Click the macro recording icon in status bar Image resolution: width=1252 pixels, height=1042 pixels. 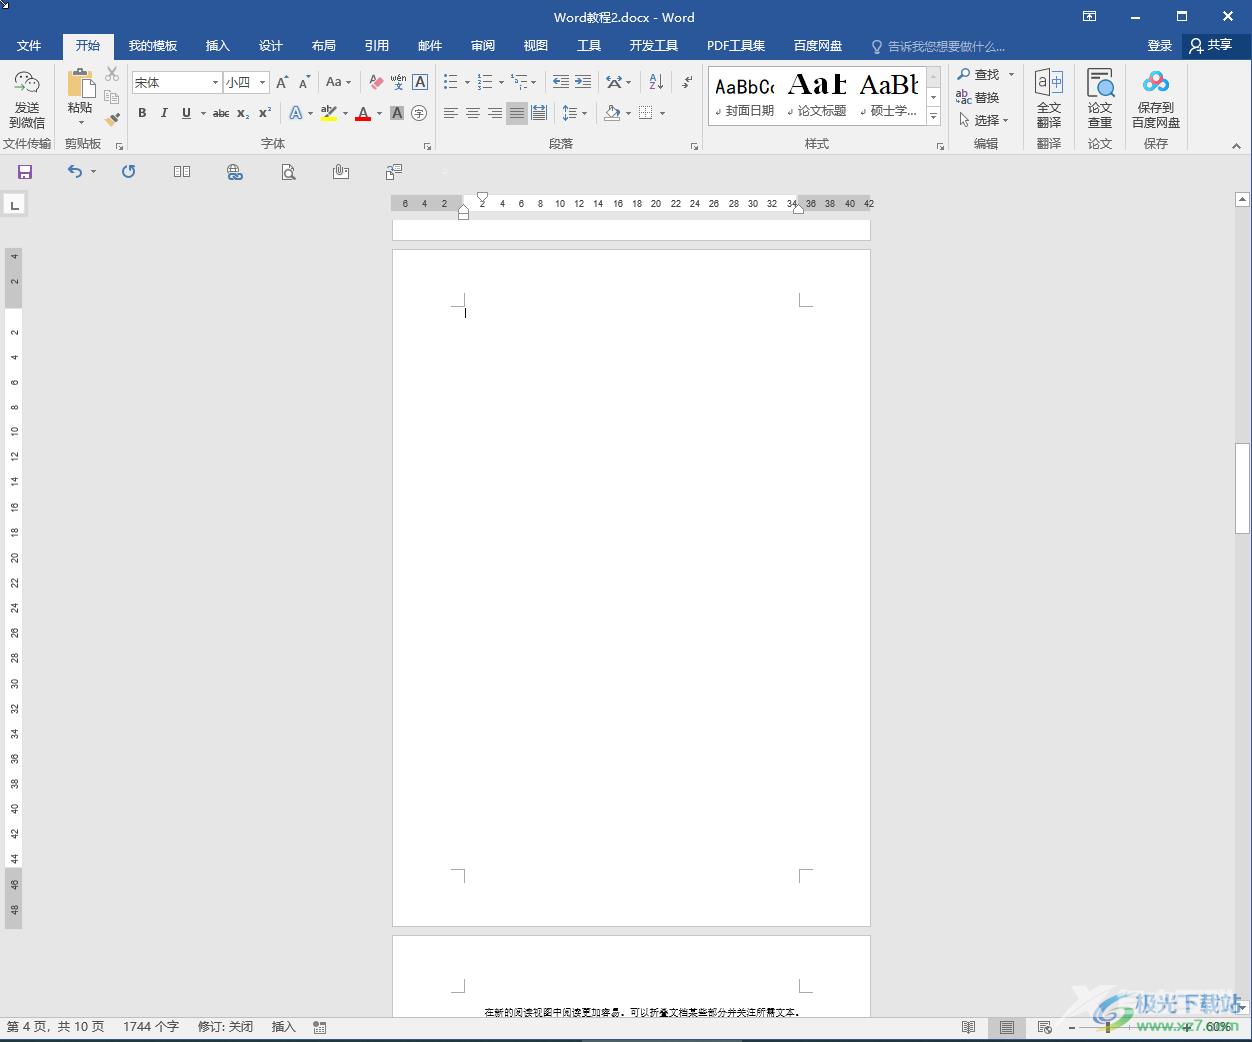320,1027
